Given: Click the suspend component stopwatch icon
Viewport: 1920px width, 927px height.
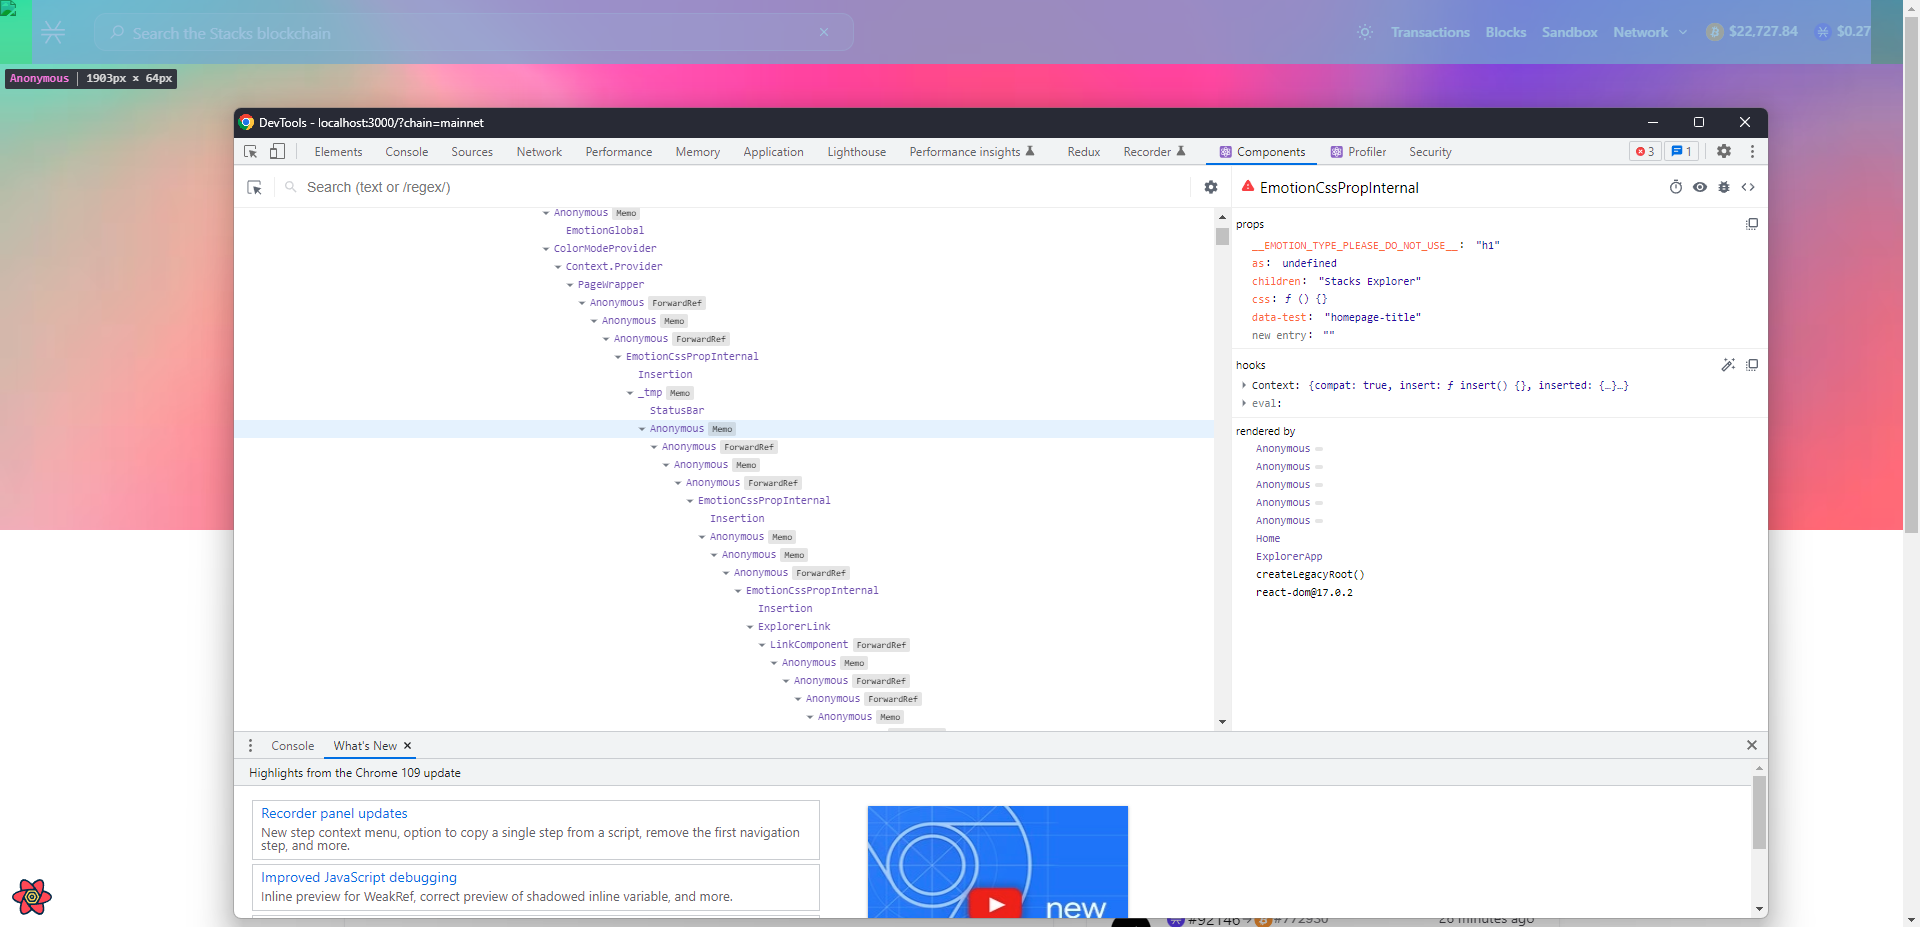Looking at the screenshot, I should pos(1676,187).
